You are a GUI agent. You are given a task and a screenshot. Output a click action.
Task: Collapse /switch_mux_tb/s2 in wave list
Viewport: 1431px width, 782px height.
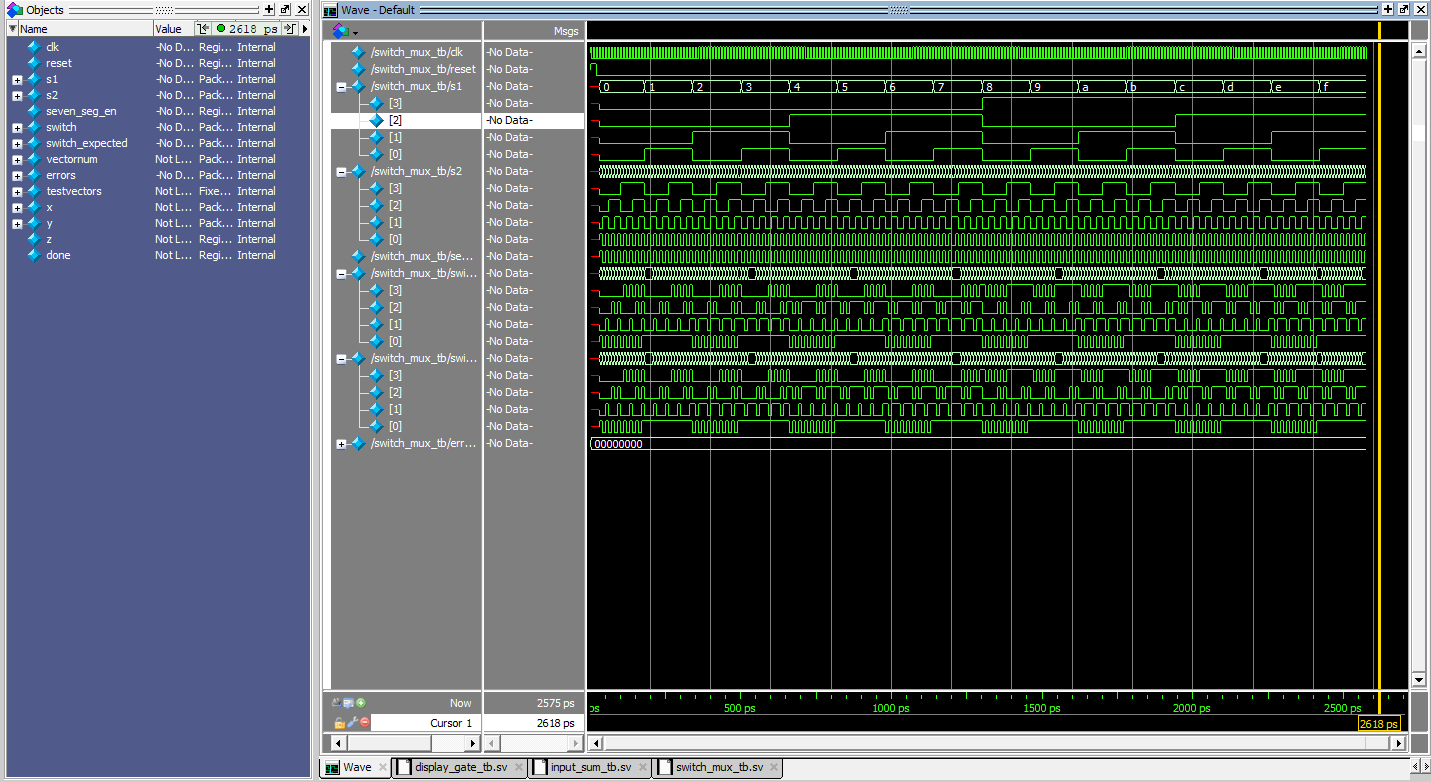pos(341,172)
